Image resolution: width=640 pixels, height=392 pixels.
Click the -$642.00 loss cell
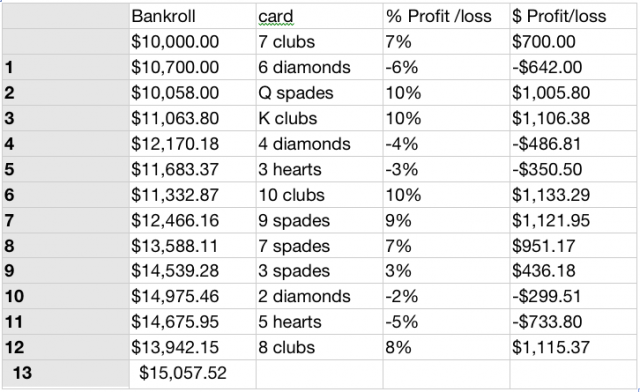573,67
